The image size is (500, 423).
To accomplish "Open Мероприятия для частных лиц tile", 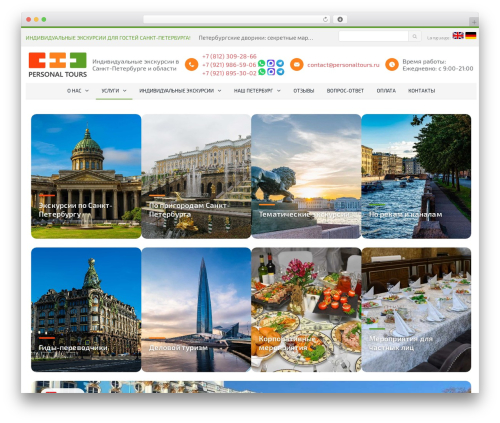I will (x=416, y=310).
